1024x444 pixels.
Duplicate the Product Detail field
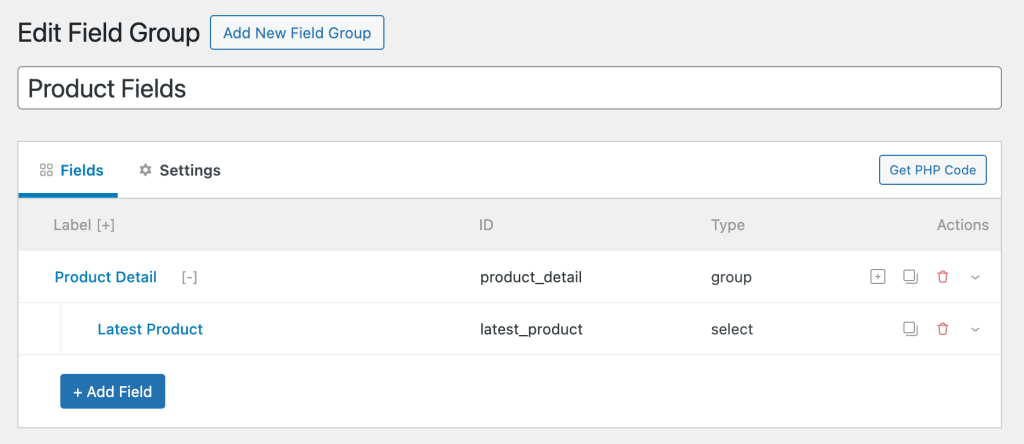(909, 277)
